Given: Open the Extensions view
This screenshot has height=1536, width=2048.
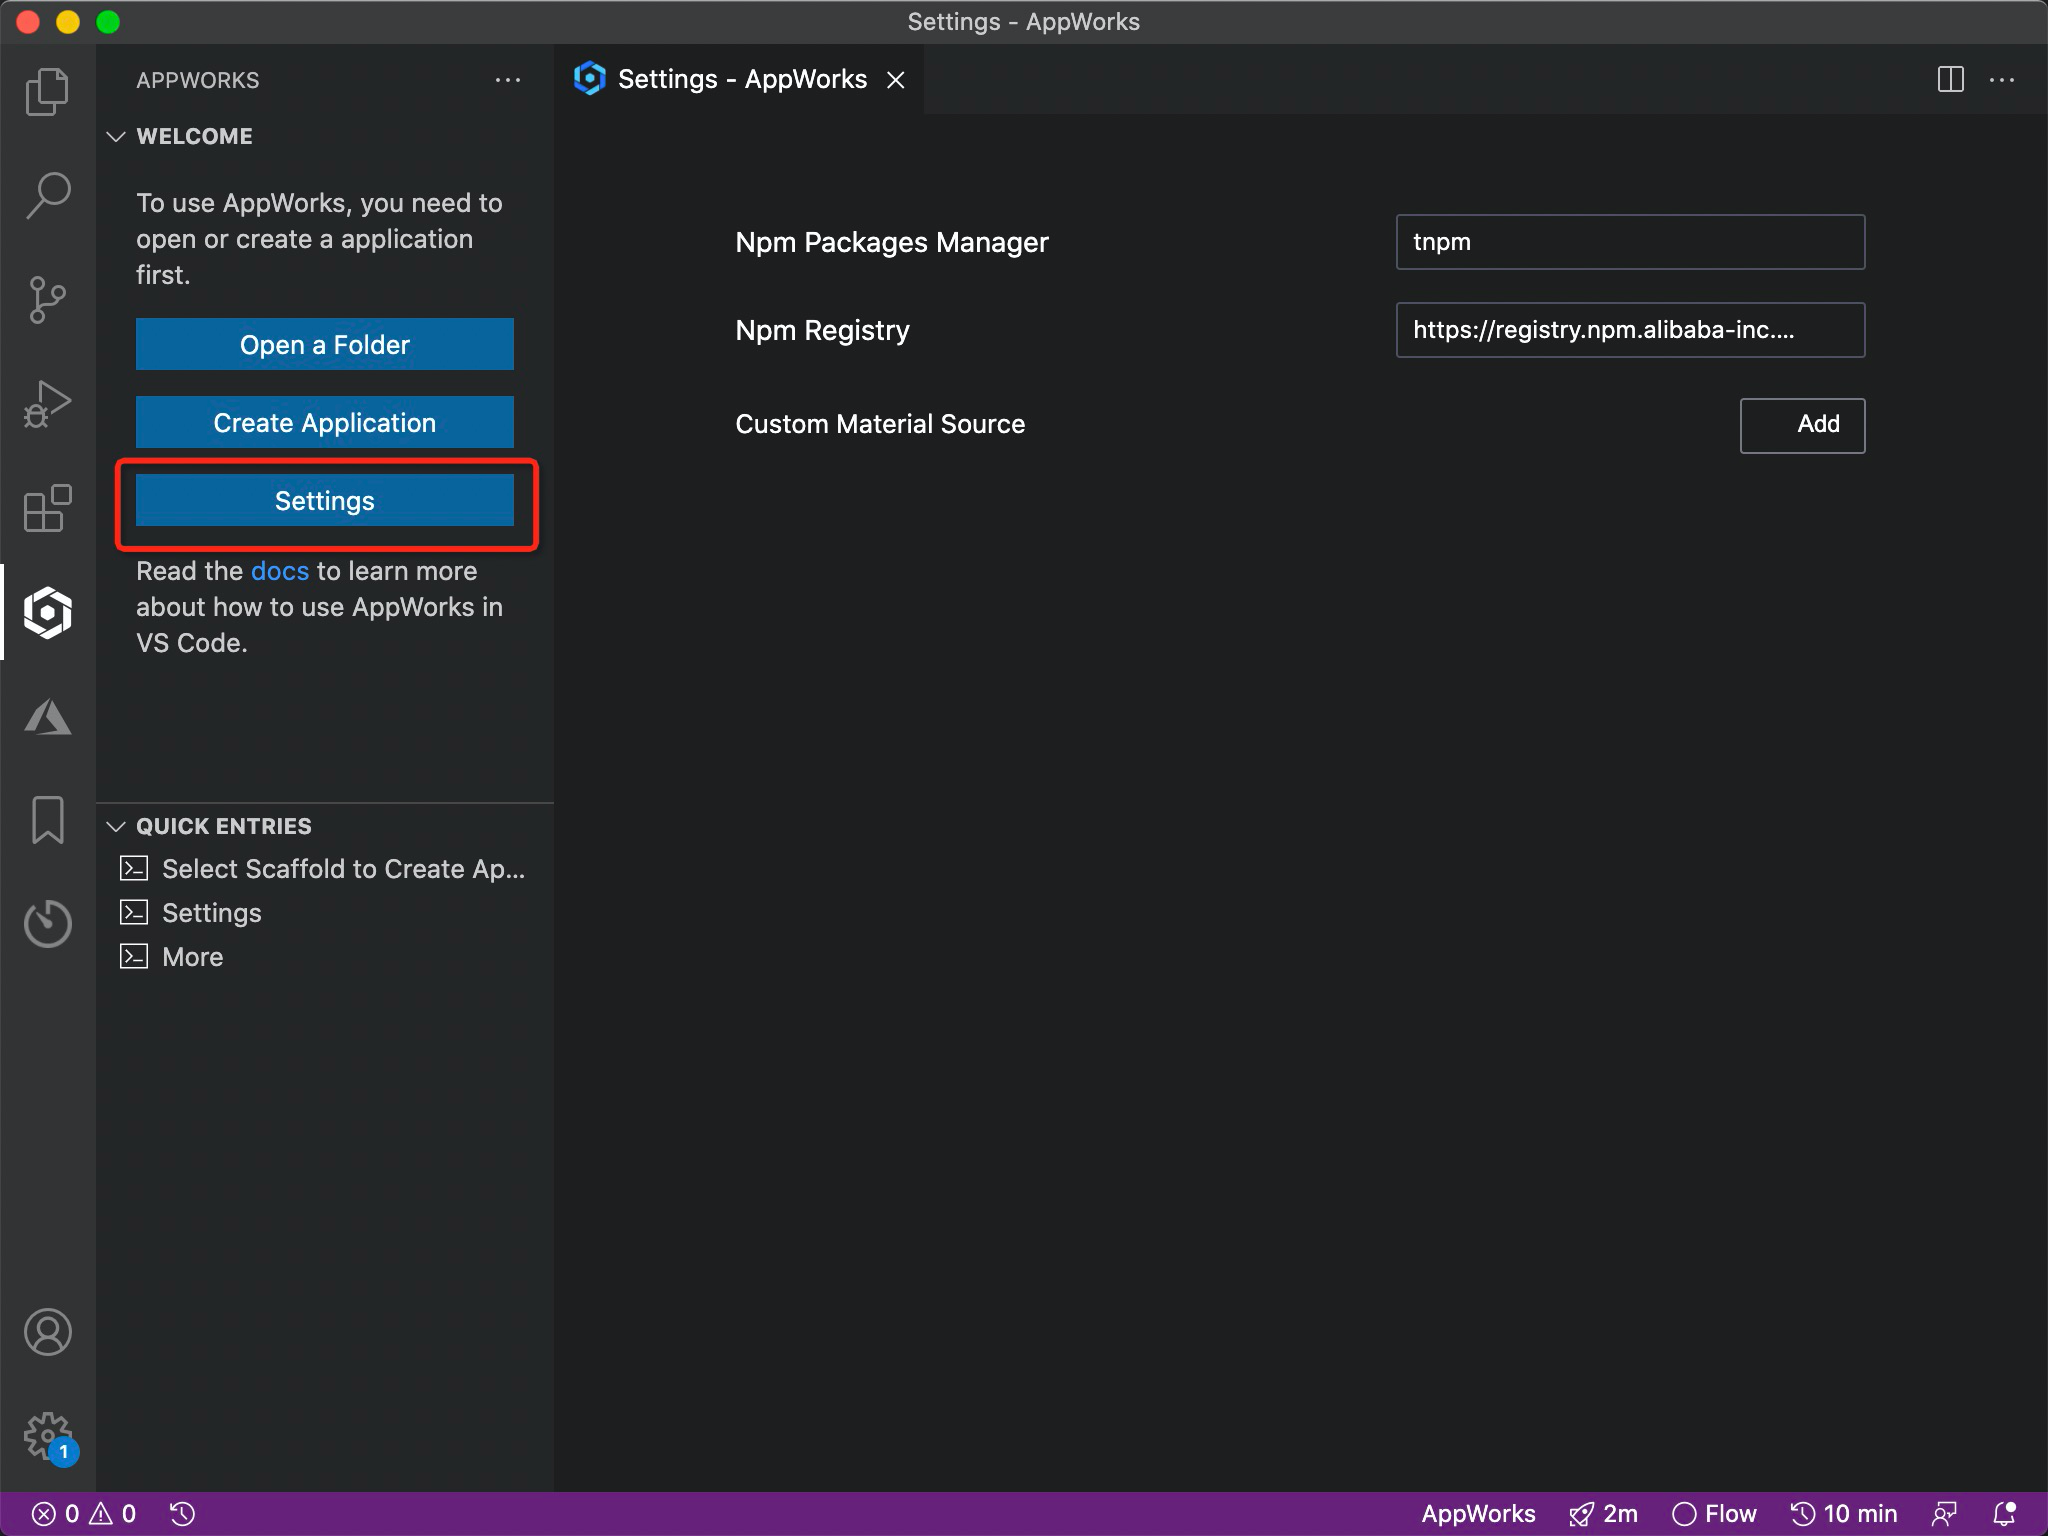Looking at the screenshot, I should pyautogui.click(x=47, y=508).
